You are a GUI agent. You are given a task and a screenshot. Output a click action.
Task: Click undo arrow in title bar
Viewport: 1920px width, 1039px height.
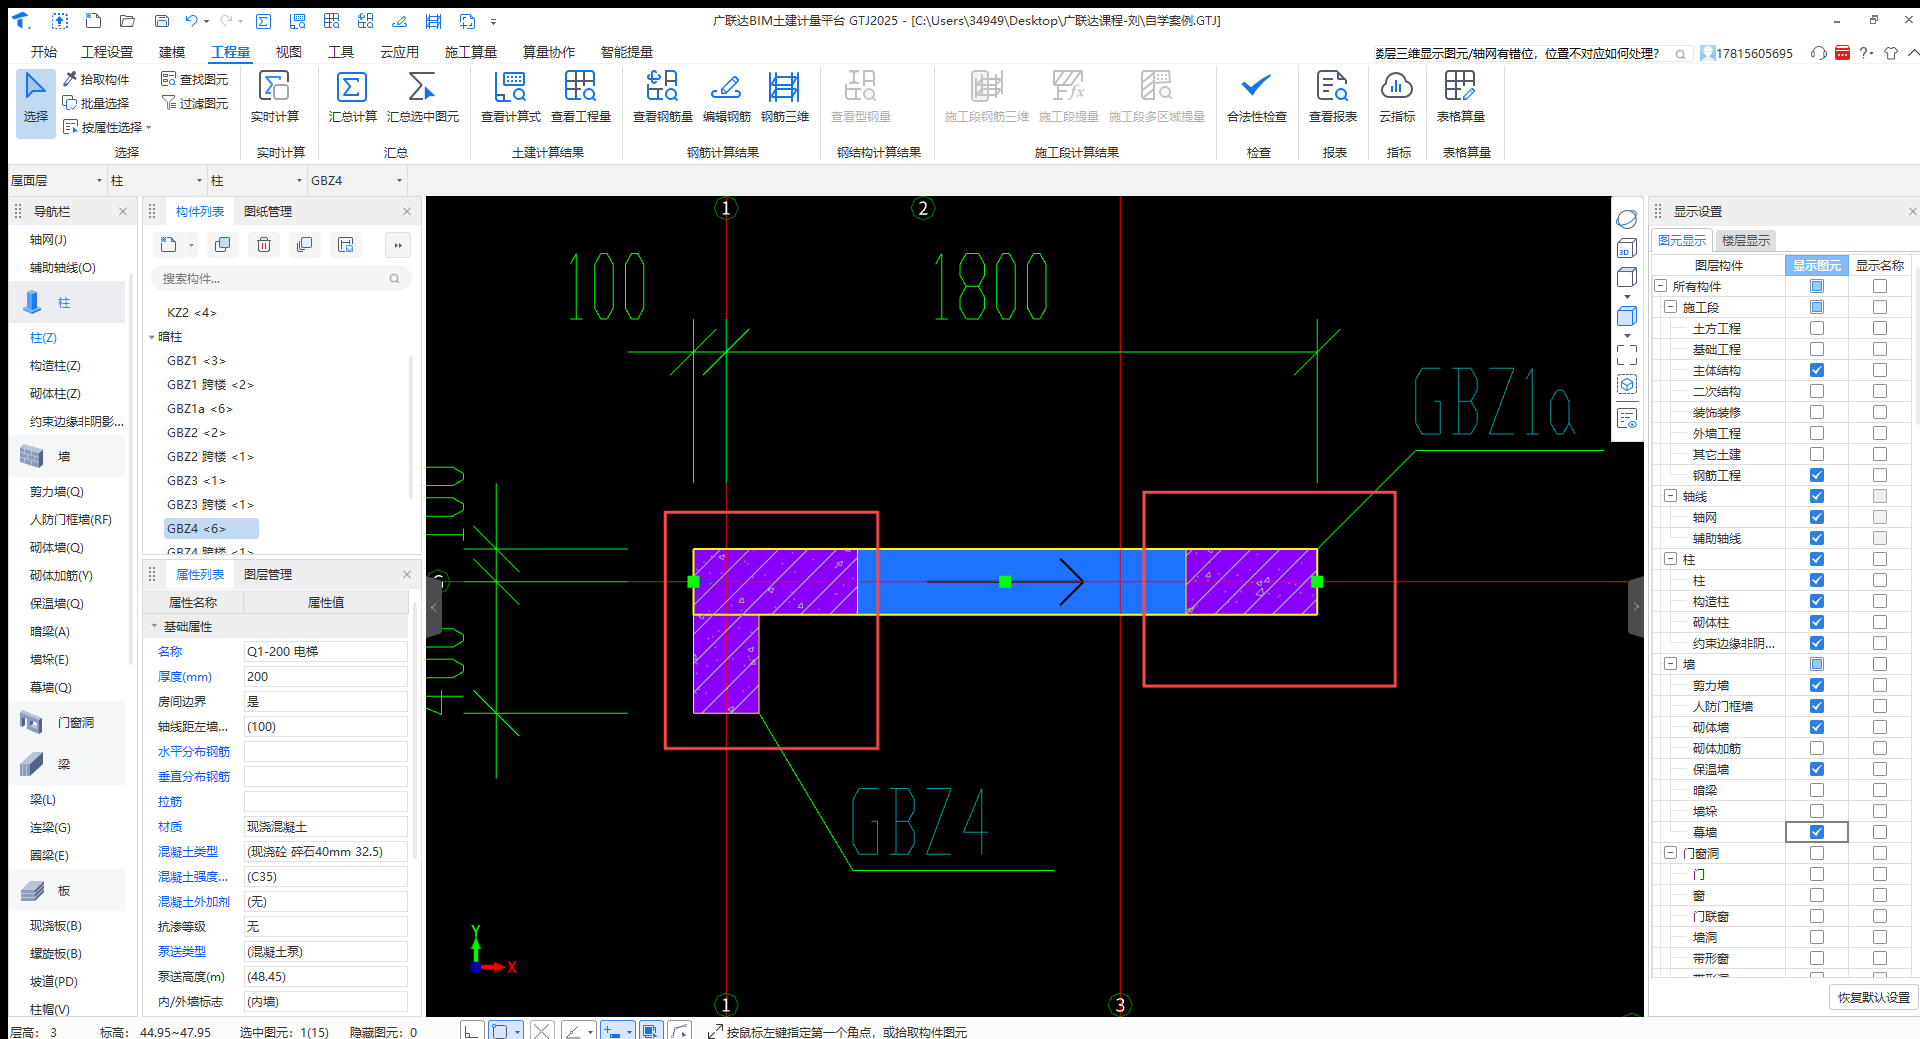[x=191, y=20]
